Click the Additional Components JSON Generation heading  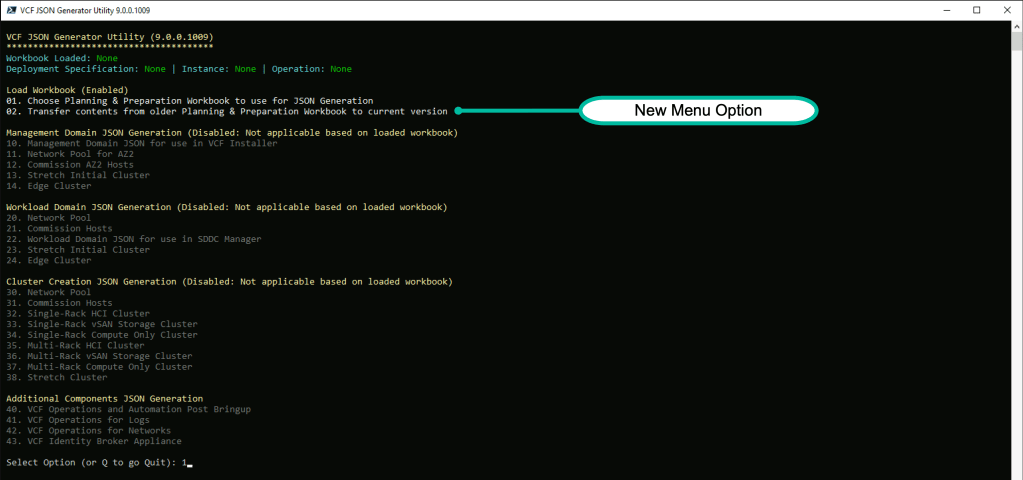coord(104,398)
